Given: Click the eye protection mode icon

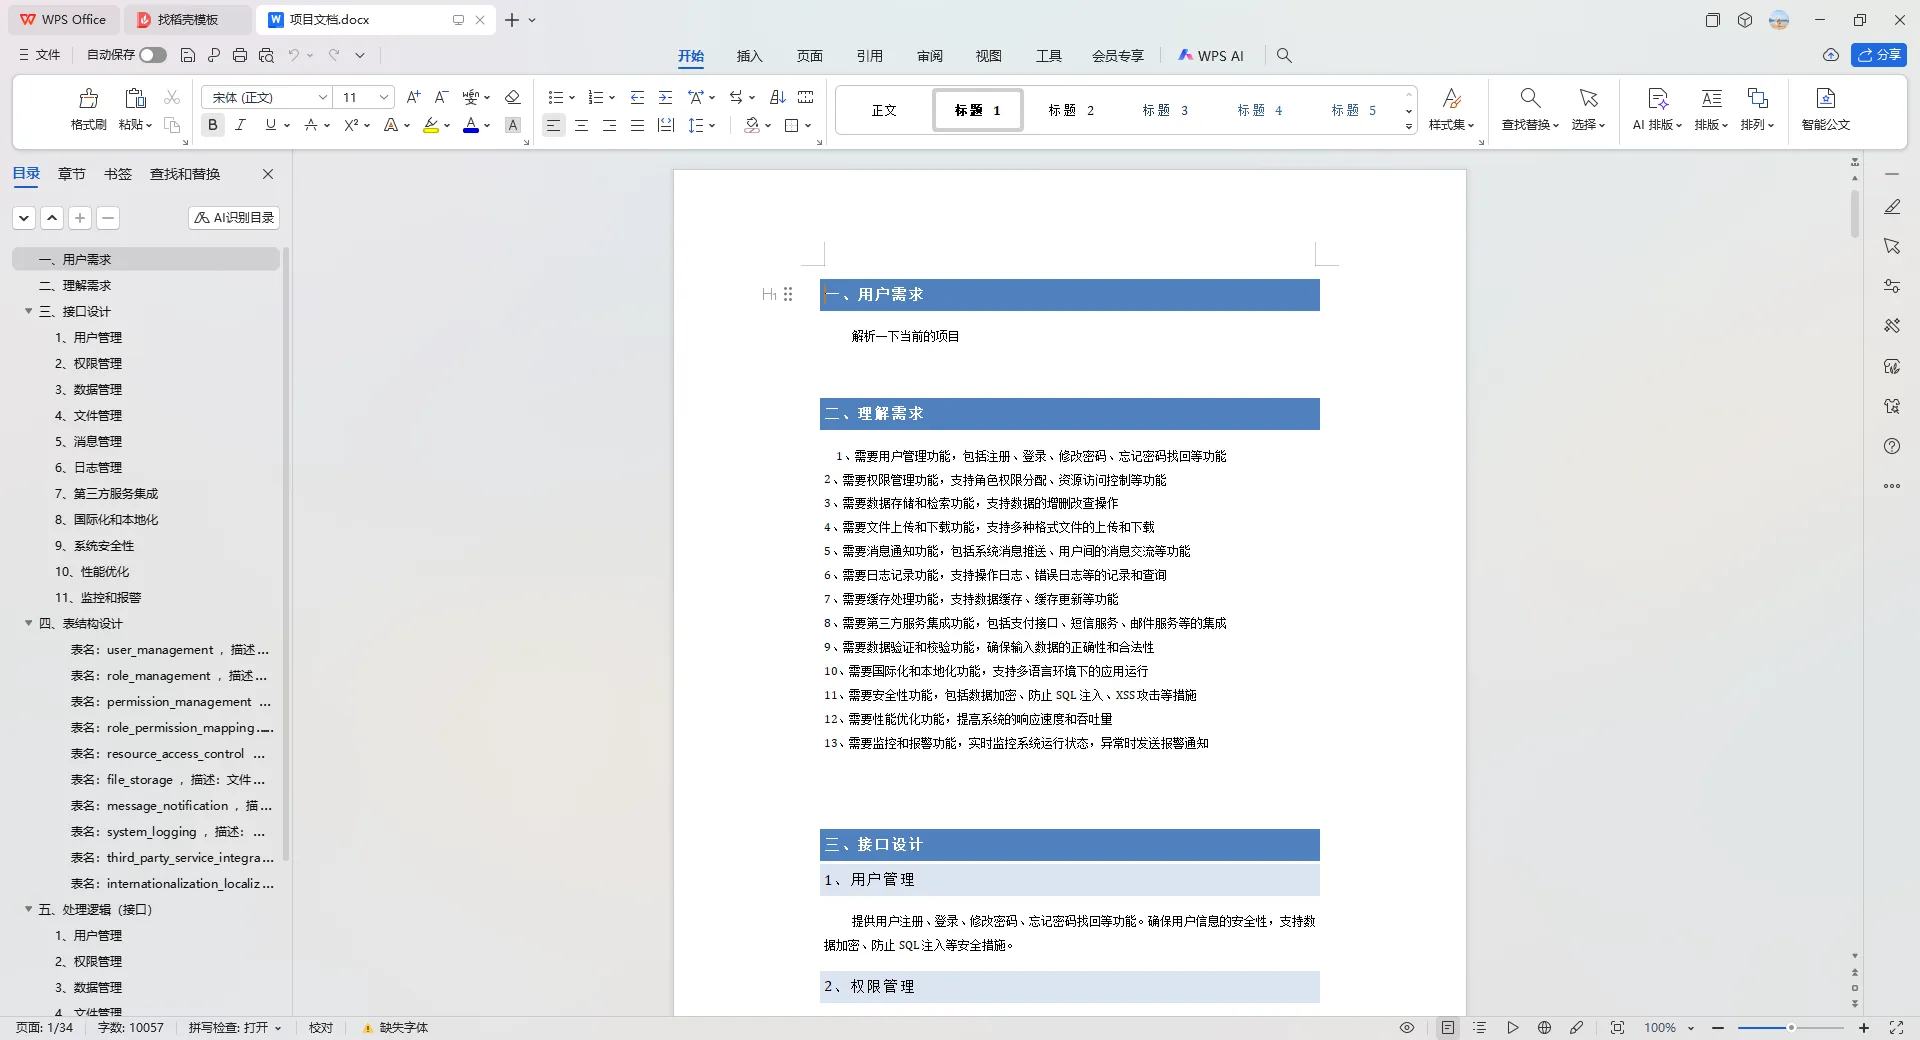Looking at the screenshot, I should [x=1407, y=1027].
